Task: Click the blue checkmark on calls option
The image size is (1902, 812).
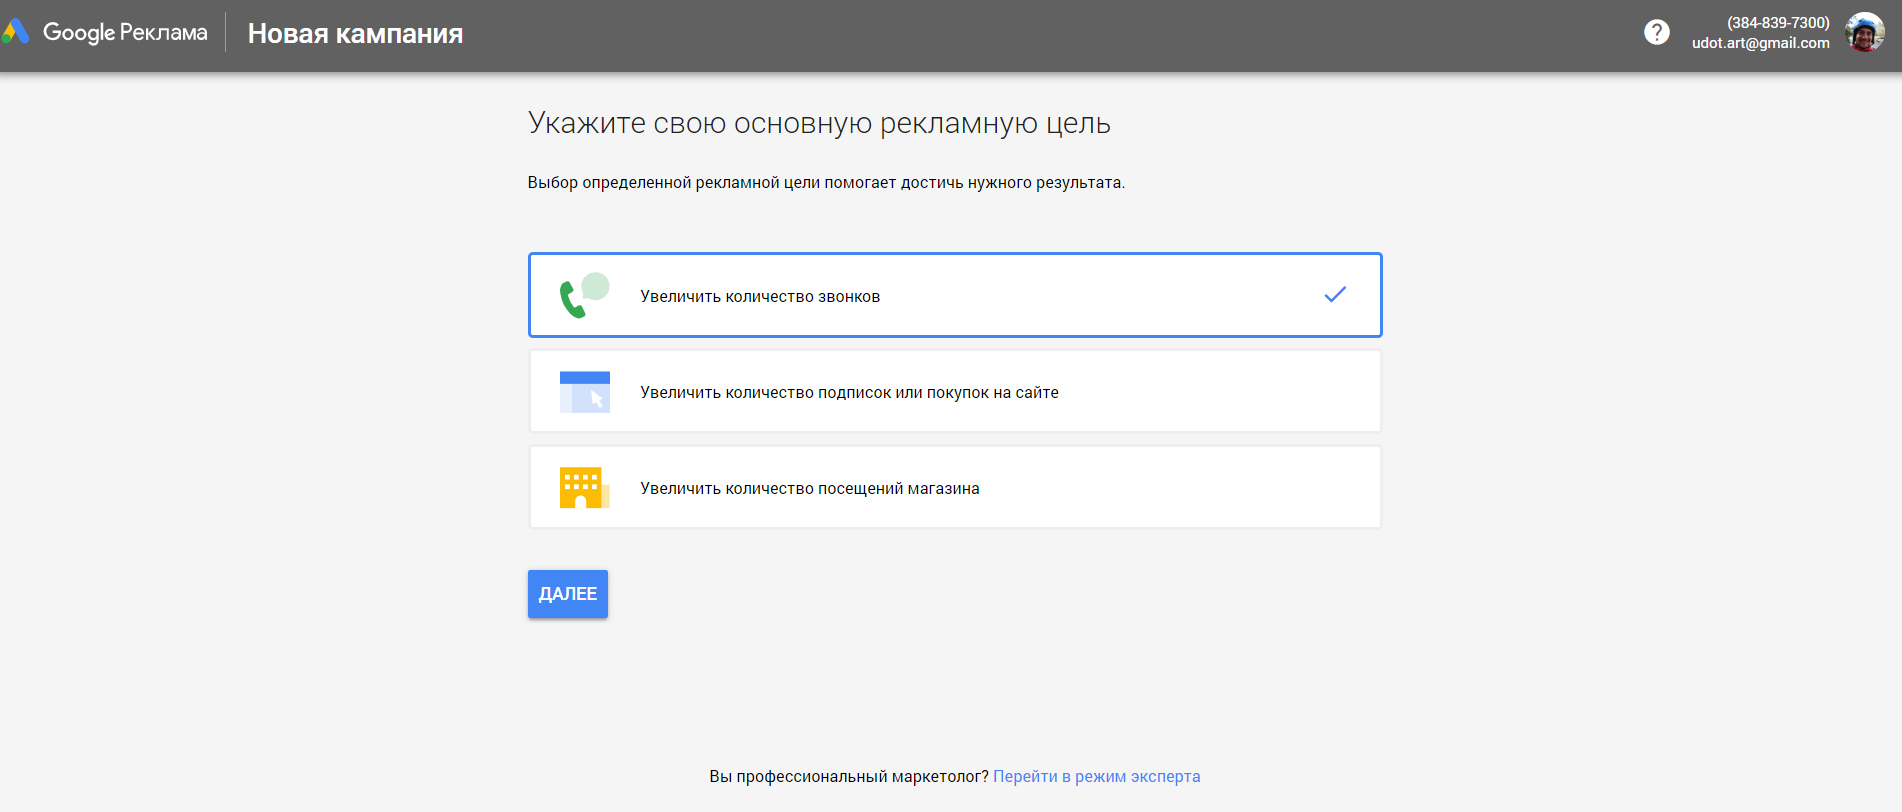Action: point(1335,295)
